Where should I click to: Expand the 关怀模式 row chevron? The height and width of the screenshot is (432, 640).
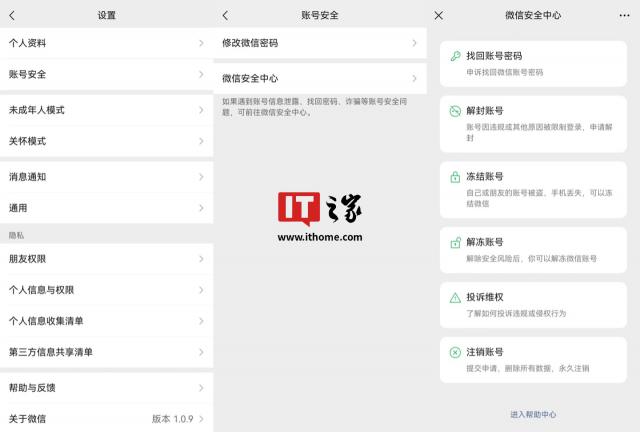(x=201, y=141)
